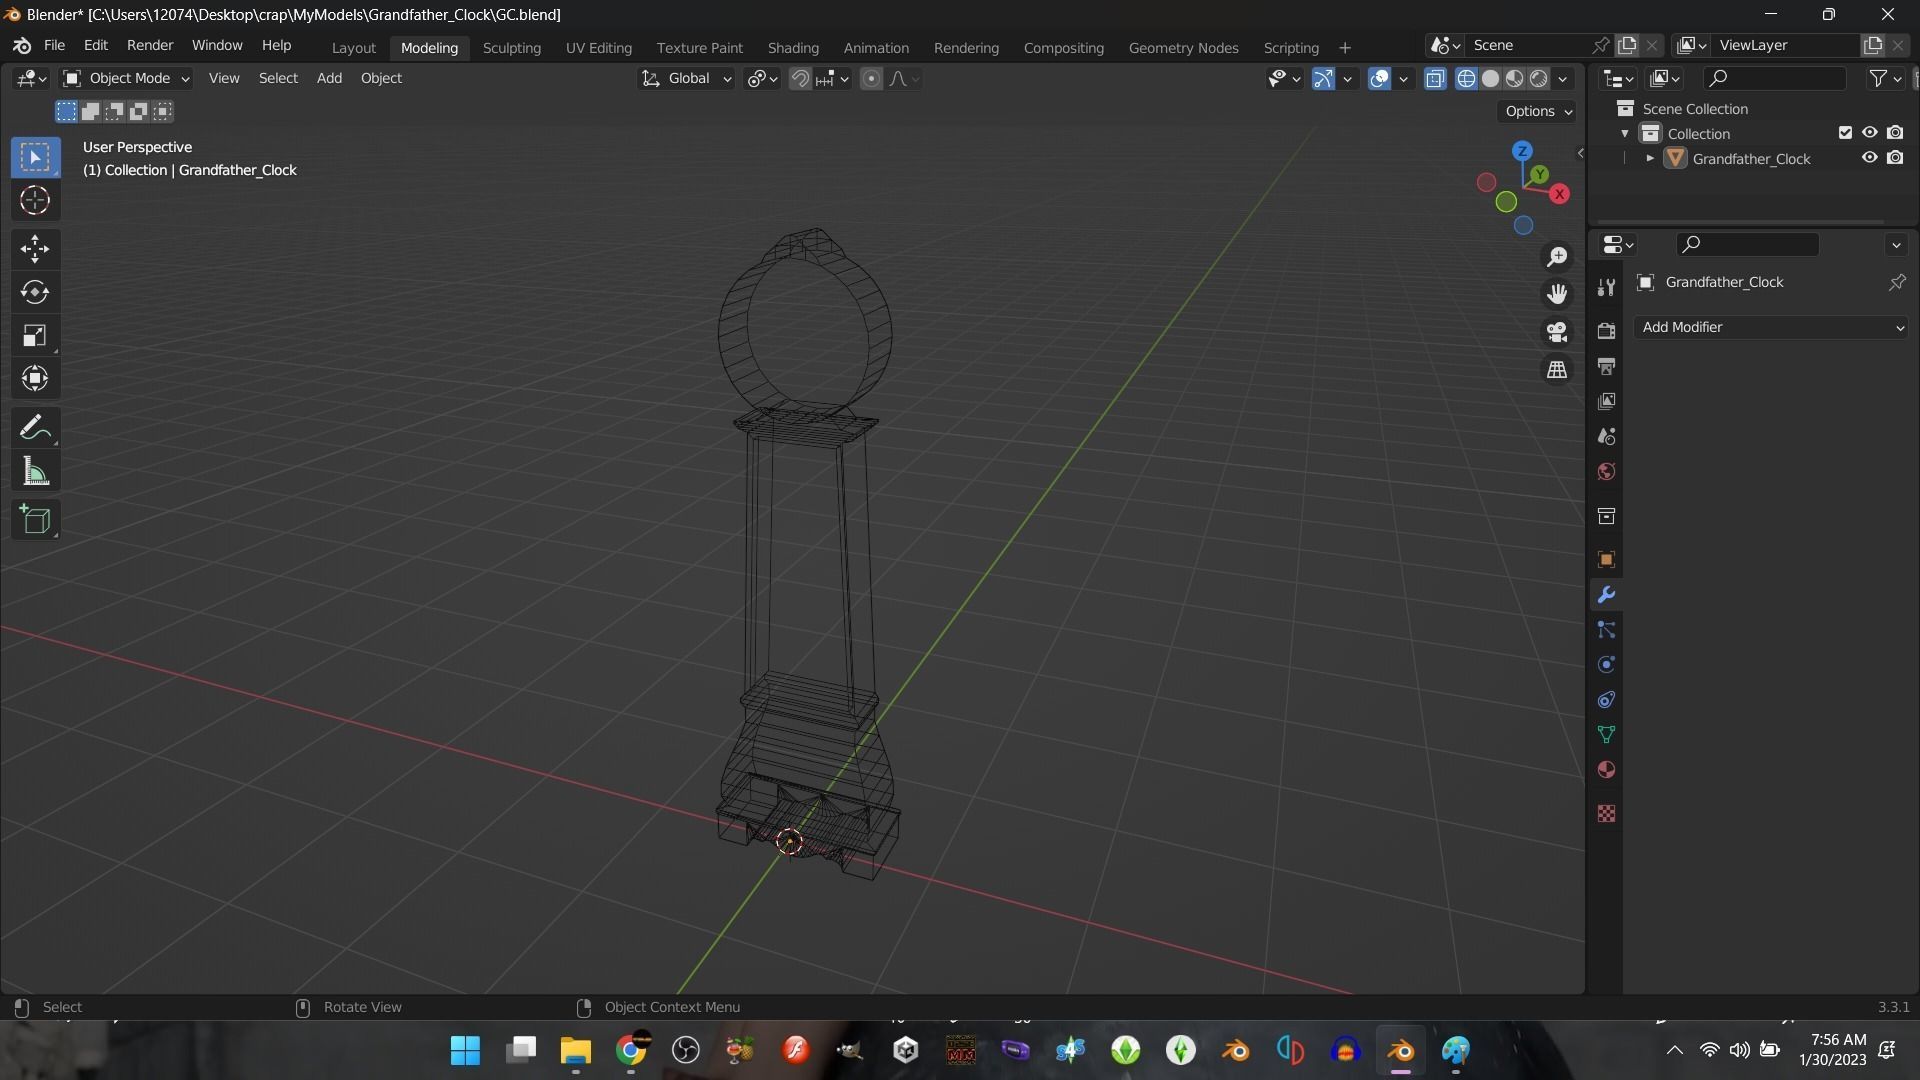This screenshot has width=1920, height=1080.
Task: Open the Material properties tab
Action: tap(1606, 769)
